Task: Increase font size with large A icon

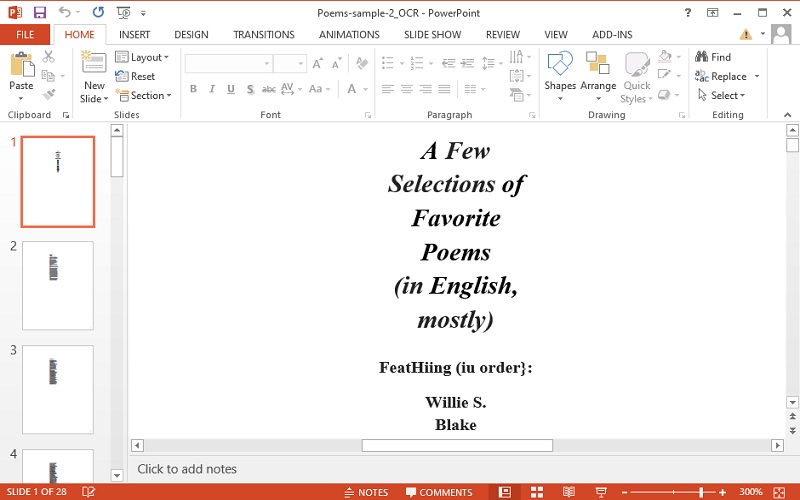Action: tap(317, 64)
